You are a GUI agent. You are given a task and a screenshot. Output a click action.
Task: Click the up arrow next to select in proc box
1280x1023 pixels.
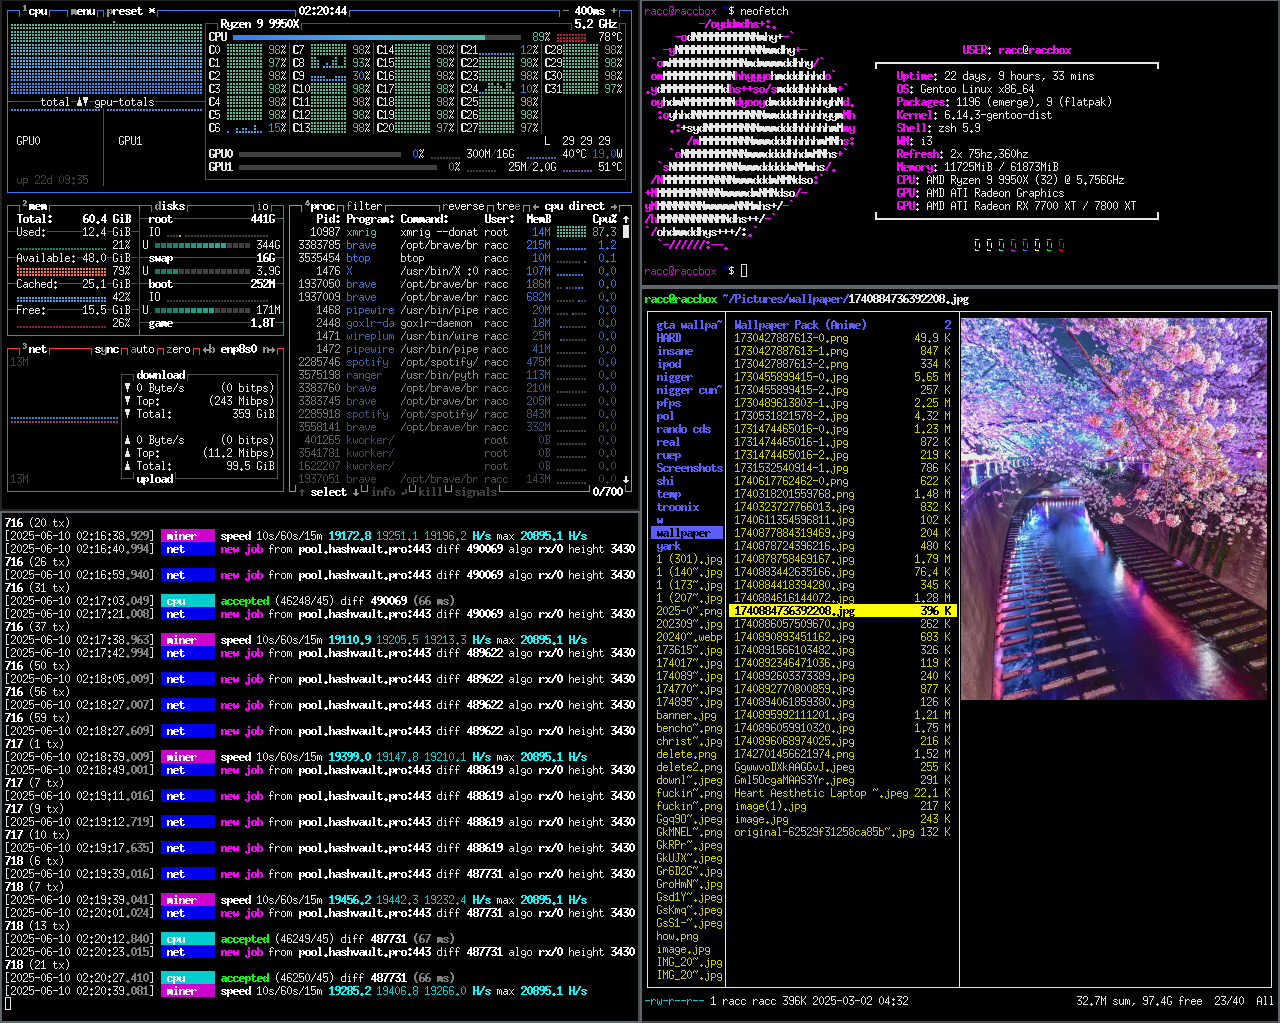[302, 492]
